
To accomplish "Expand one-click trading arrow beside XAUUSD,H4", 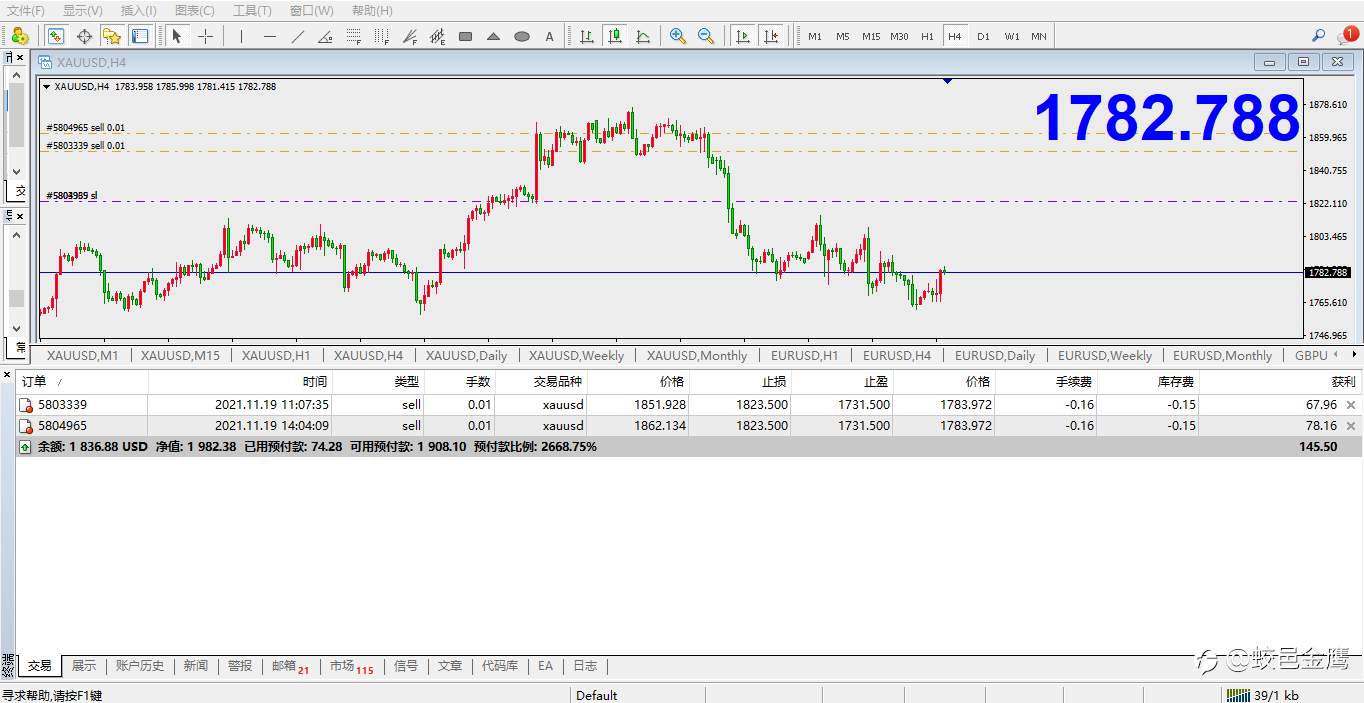I will coord(47,87).
